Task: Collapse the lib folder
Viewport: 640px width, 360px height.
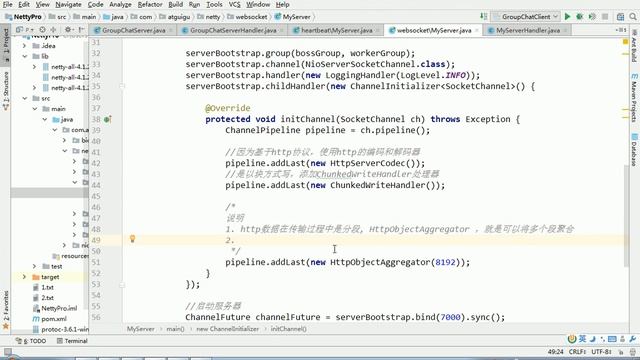Action: point(24,56)
